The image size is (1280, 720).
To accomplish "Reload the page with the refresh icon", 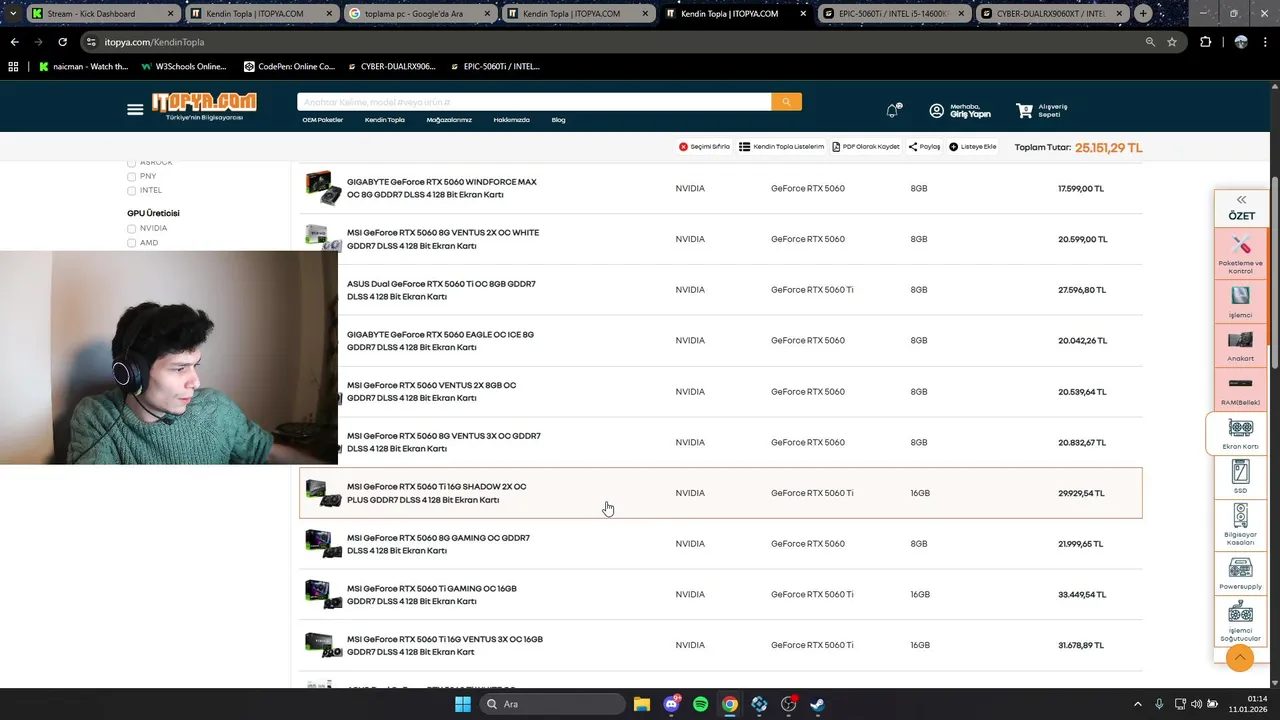I will [x=62, y=42].
